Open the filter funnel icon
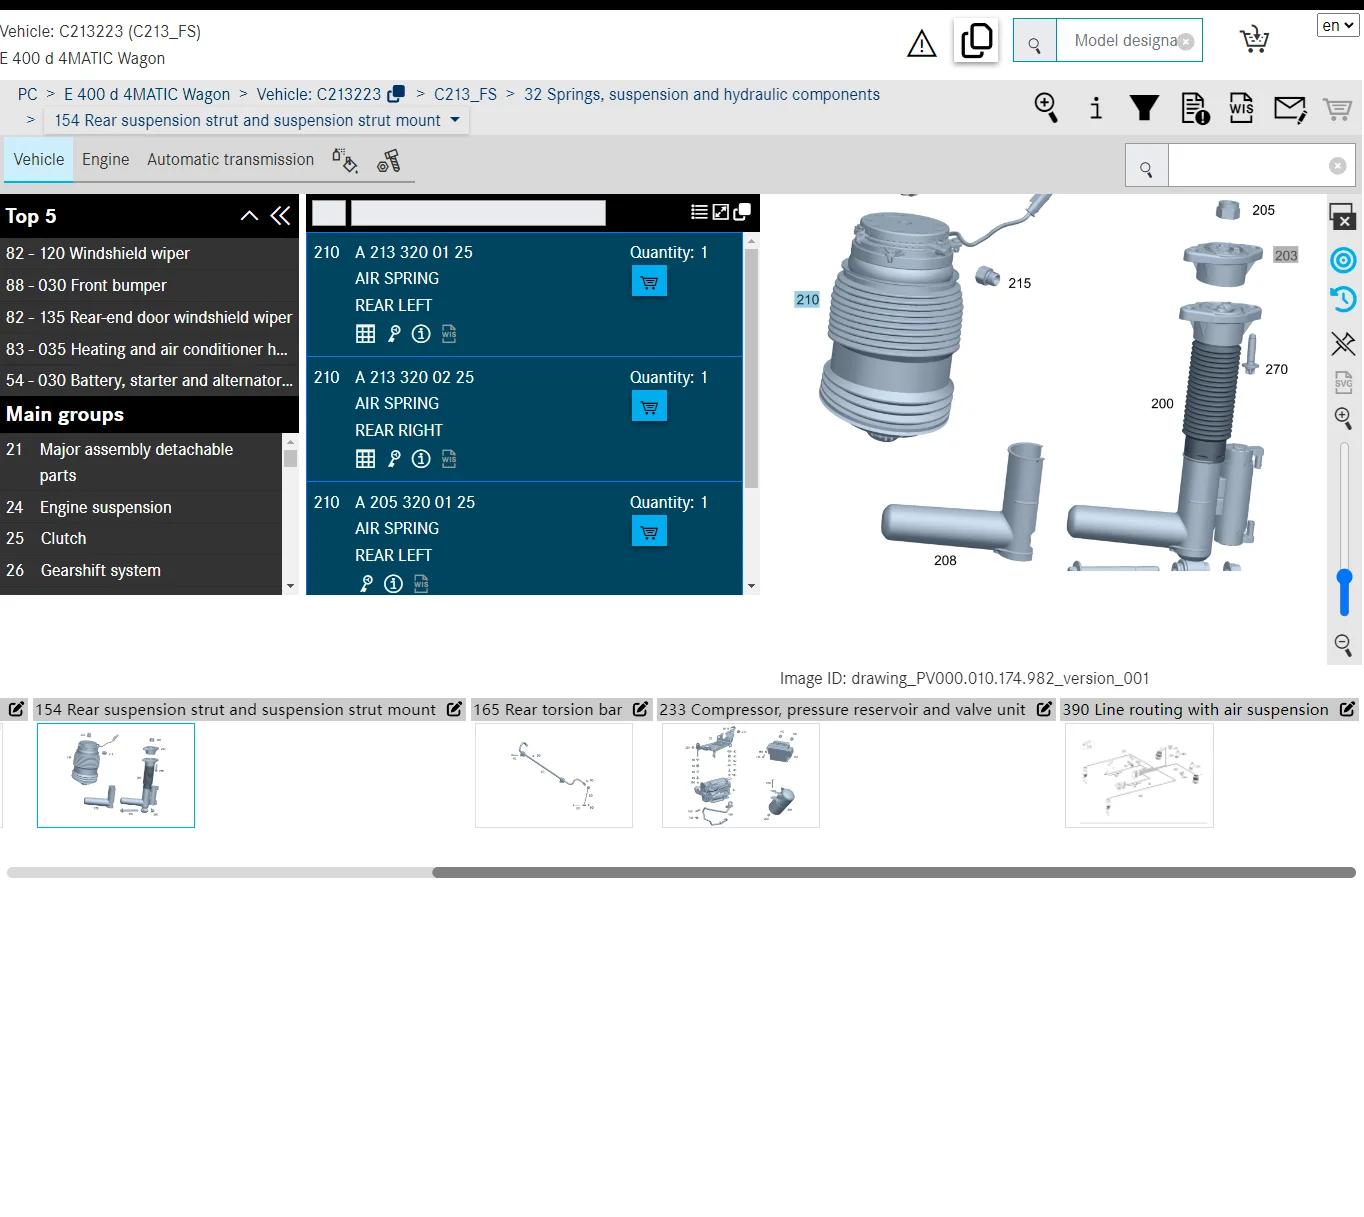This screenshot has width=1364, height=1217. pos(1144,107)
